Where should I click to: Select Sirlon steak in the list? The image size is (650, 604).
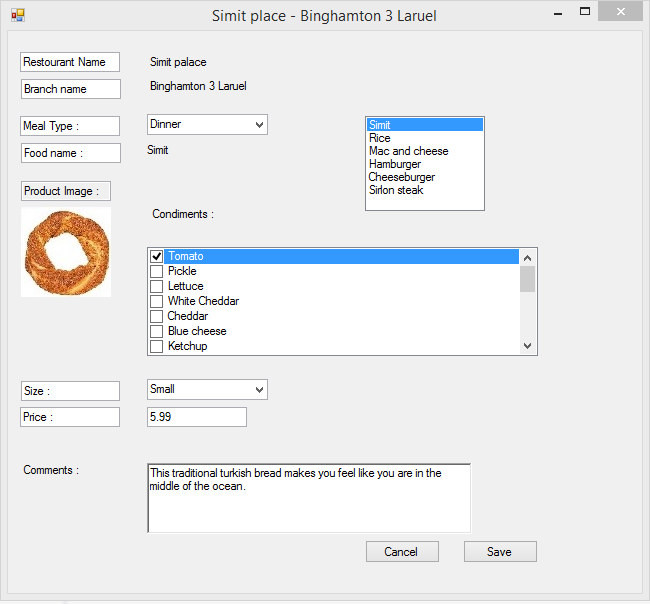pos(396,190)
